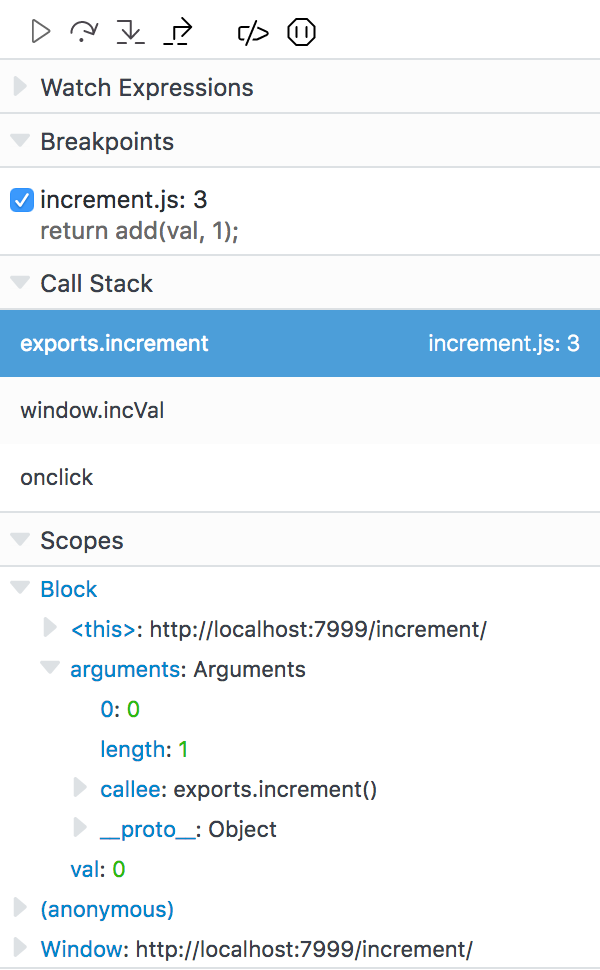Click the Step Into icon
The width and height of the screenshot is (600, 970).
[x=131, y=31]
